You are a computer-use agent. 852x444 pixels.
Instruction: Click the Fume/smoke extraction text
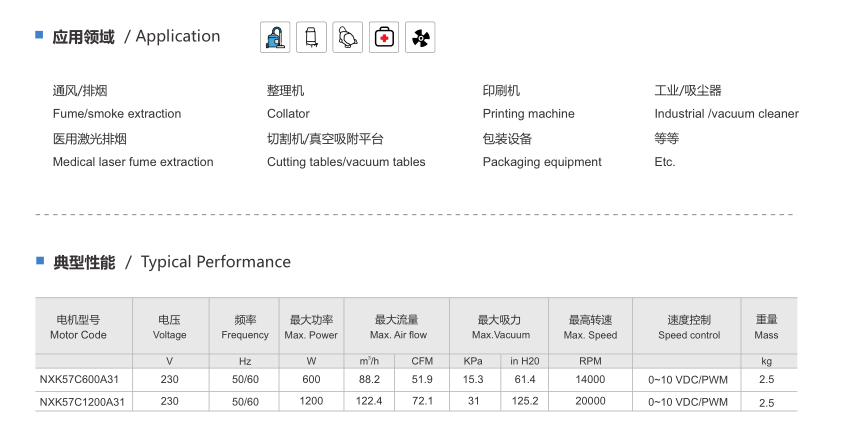pyautogui.click(x=117, y=114)
